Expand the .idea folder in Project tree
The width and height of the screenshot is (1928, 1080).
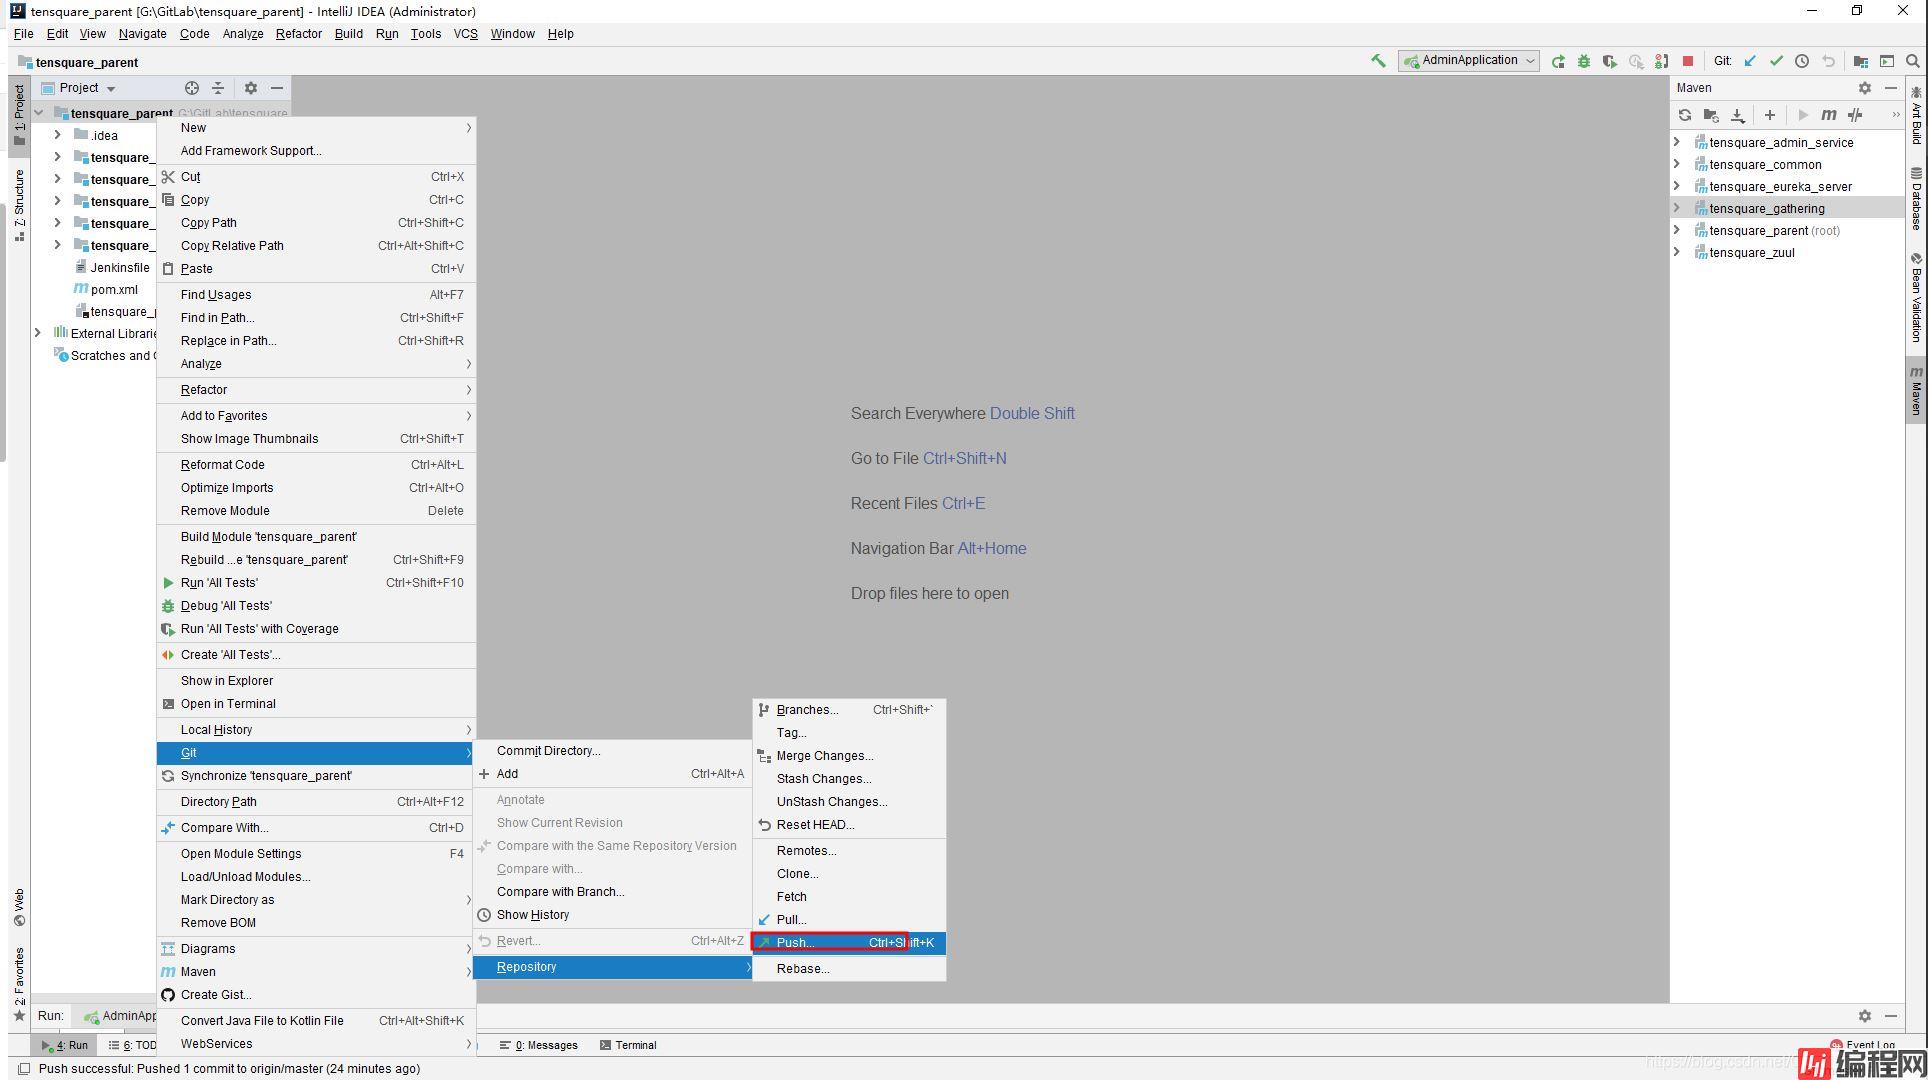click(57, 135)
